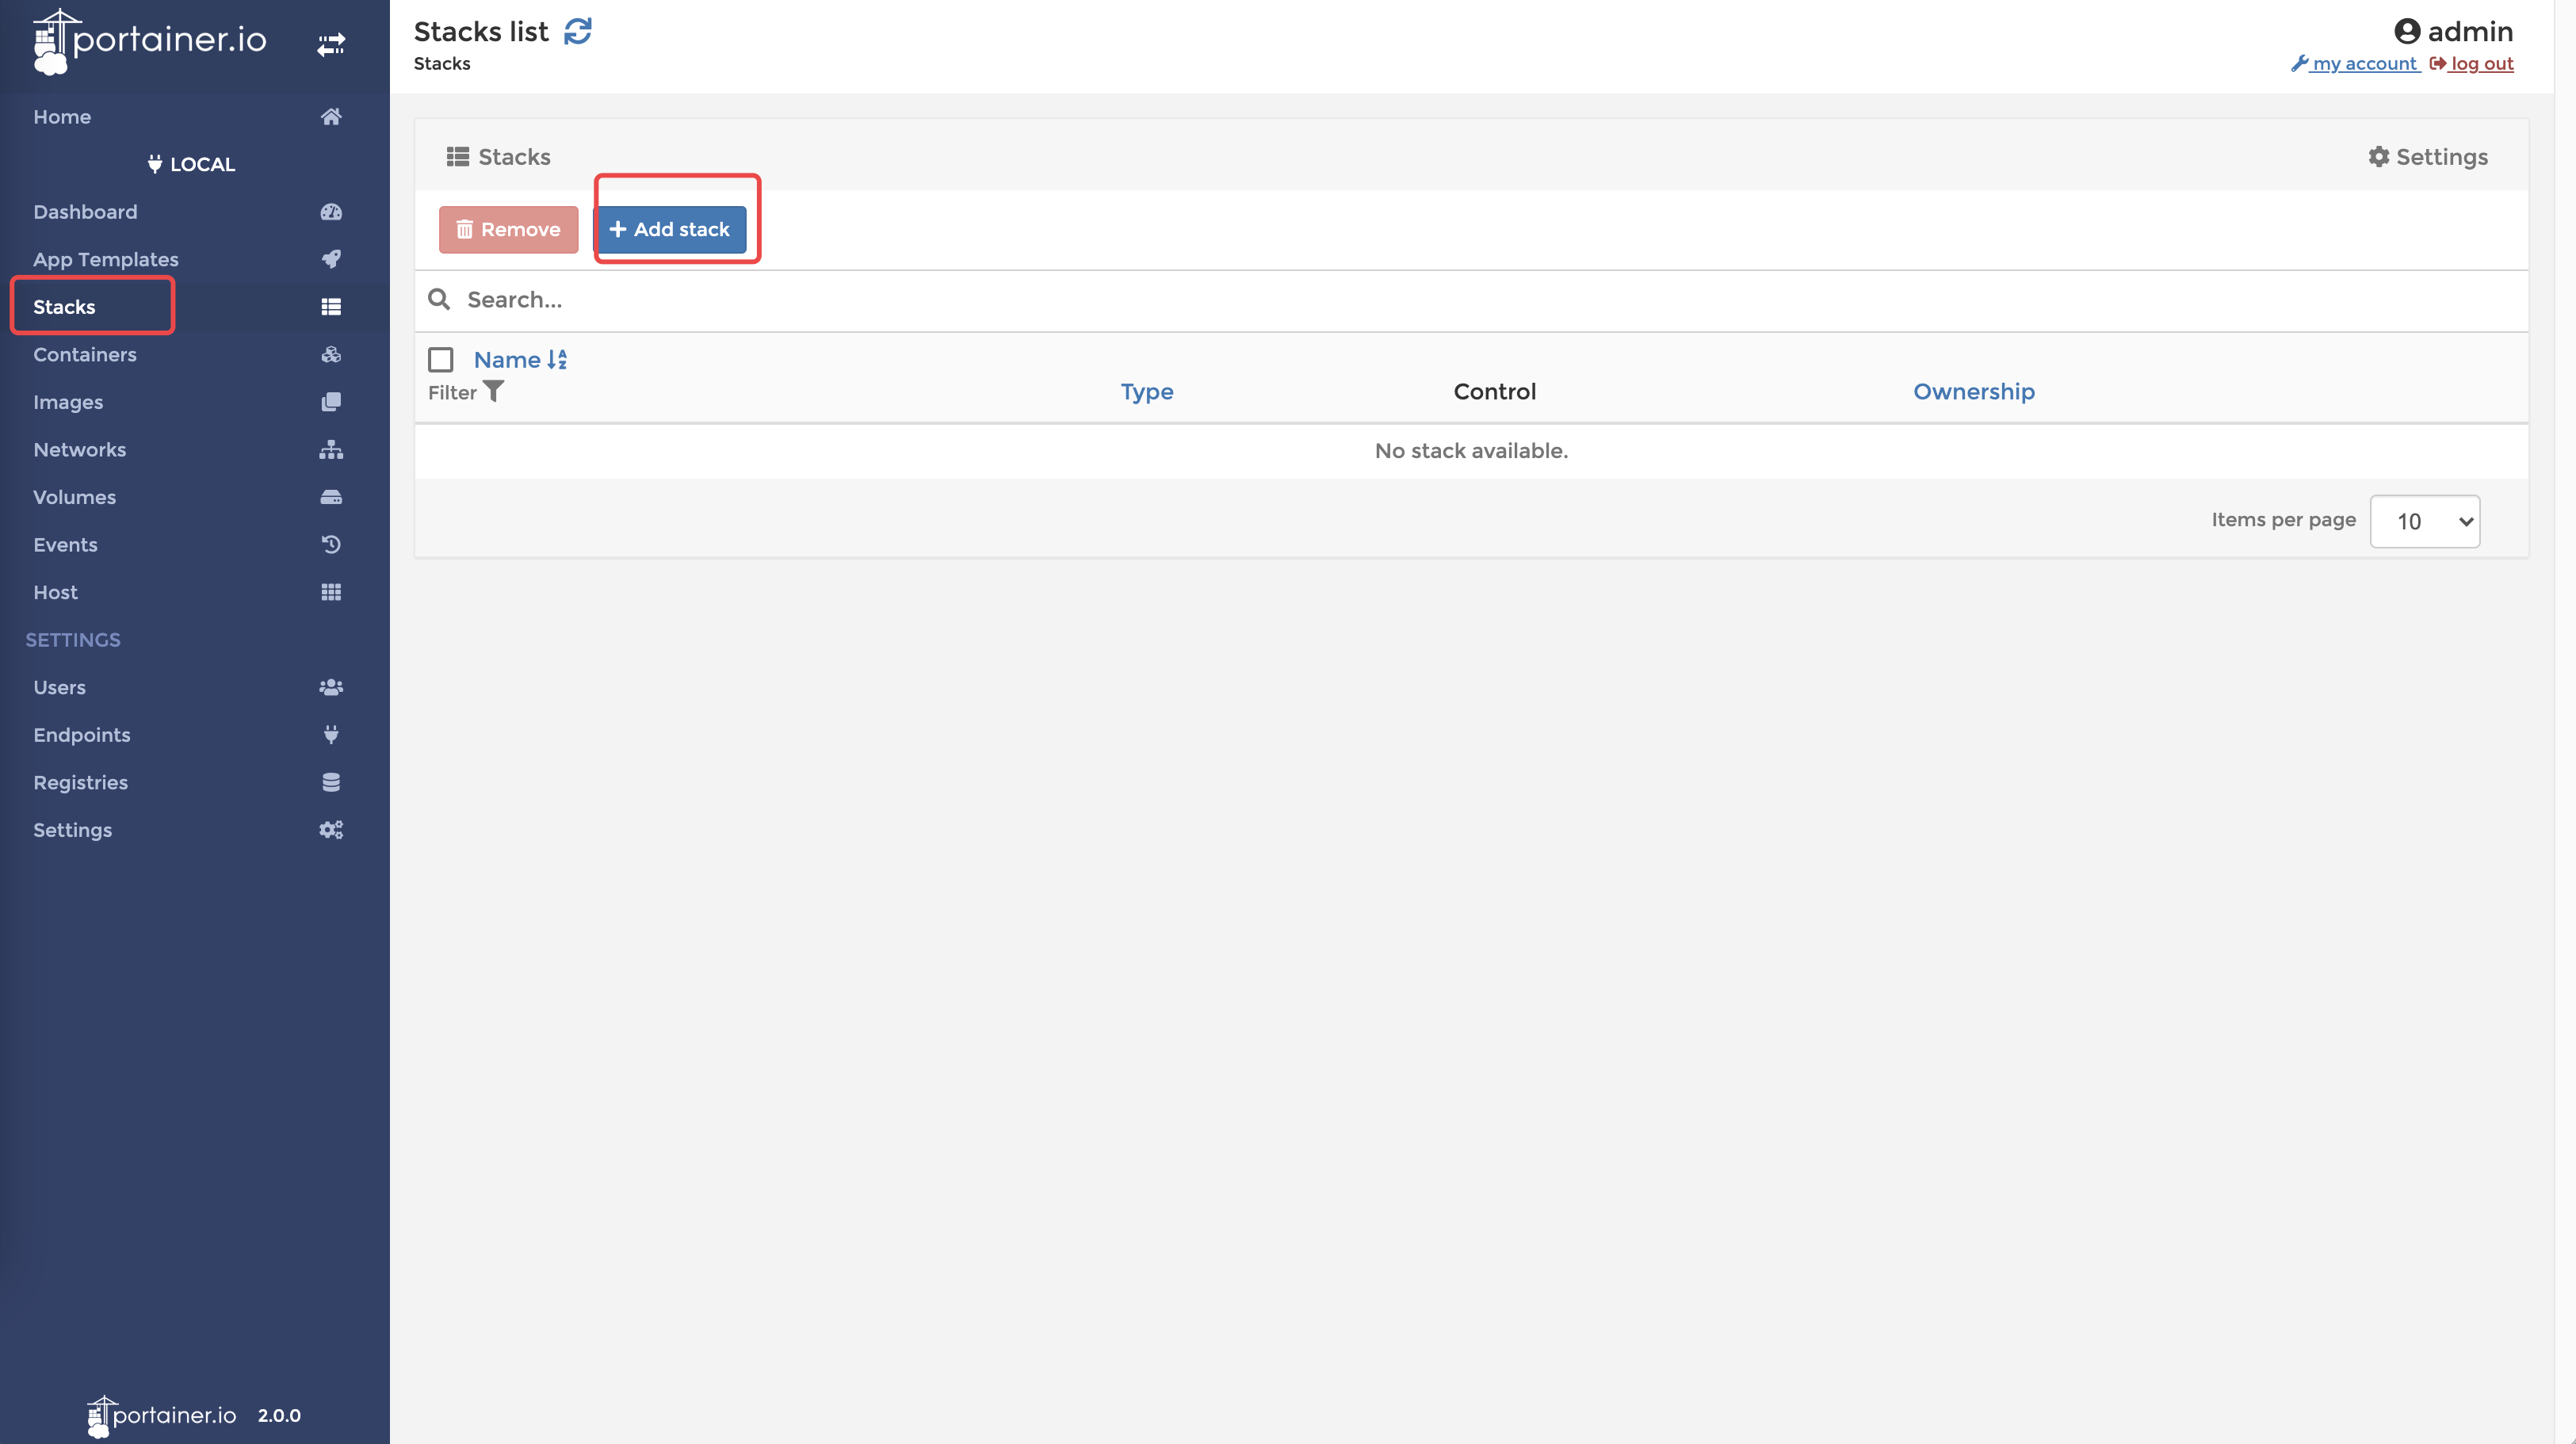Click the Networks sitemap icon

331,450
